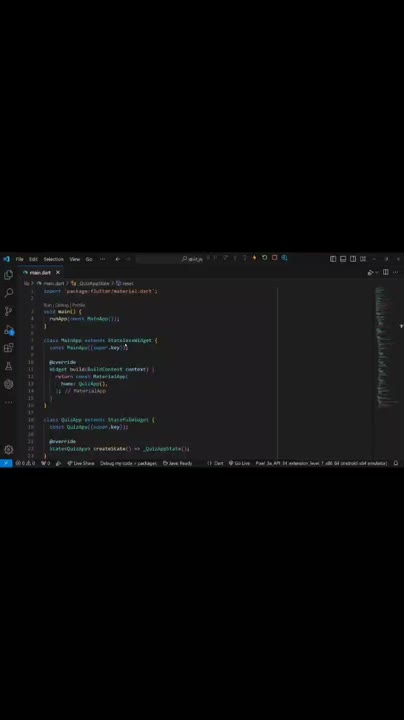Open the File menu

coord(20,259)
